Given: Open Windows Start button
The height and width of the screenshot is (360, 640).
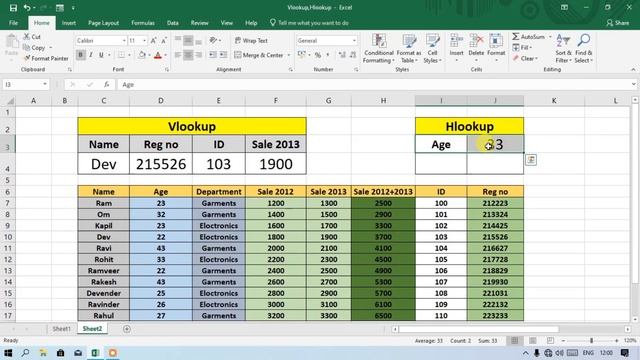Looking at the screenshot, I should [8, 353].
